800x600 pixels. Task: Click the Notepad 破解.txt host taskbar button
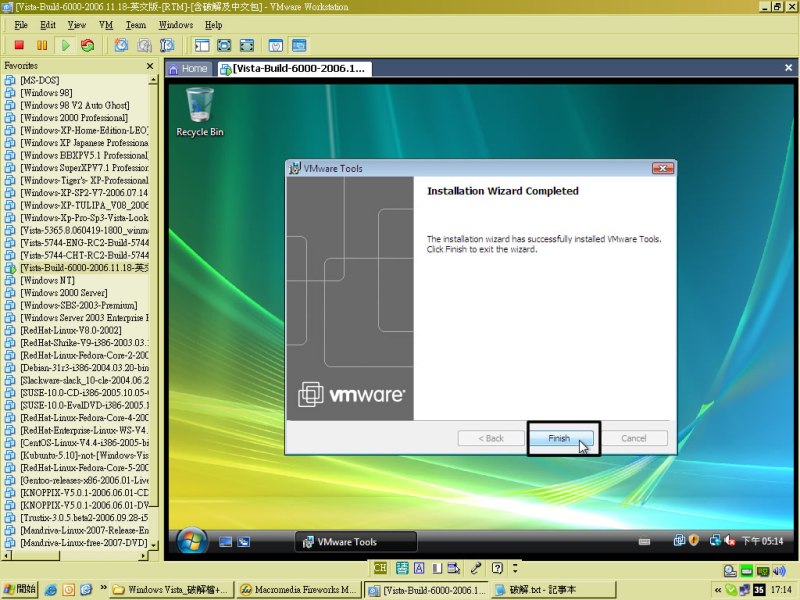click(554, 590)
